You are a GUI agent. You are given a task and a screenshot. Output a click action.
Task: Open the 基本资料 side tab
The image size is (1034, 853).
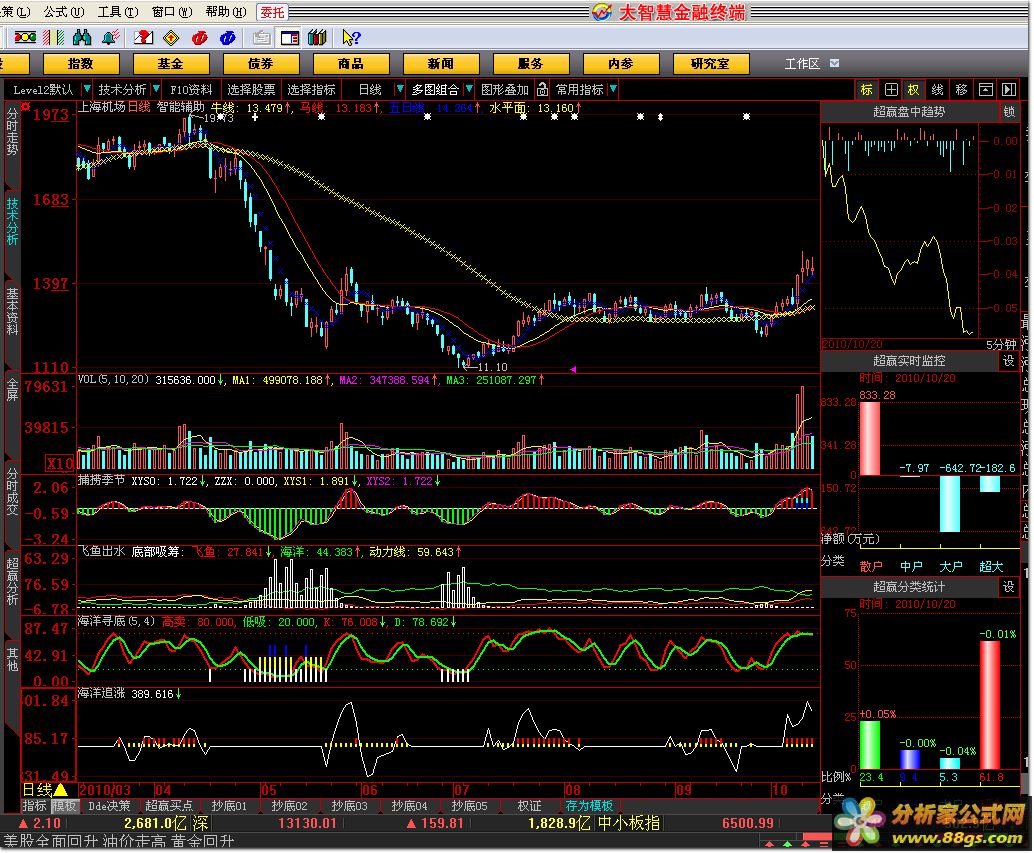(x=13, y=311)
